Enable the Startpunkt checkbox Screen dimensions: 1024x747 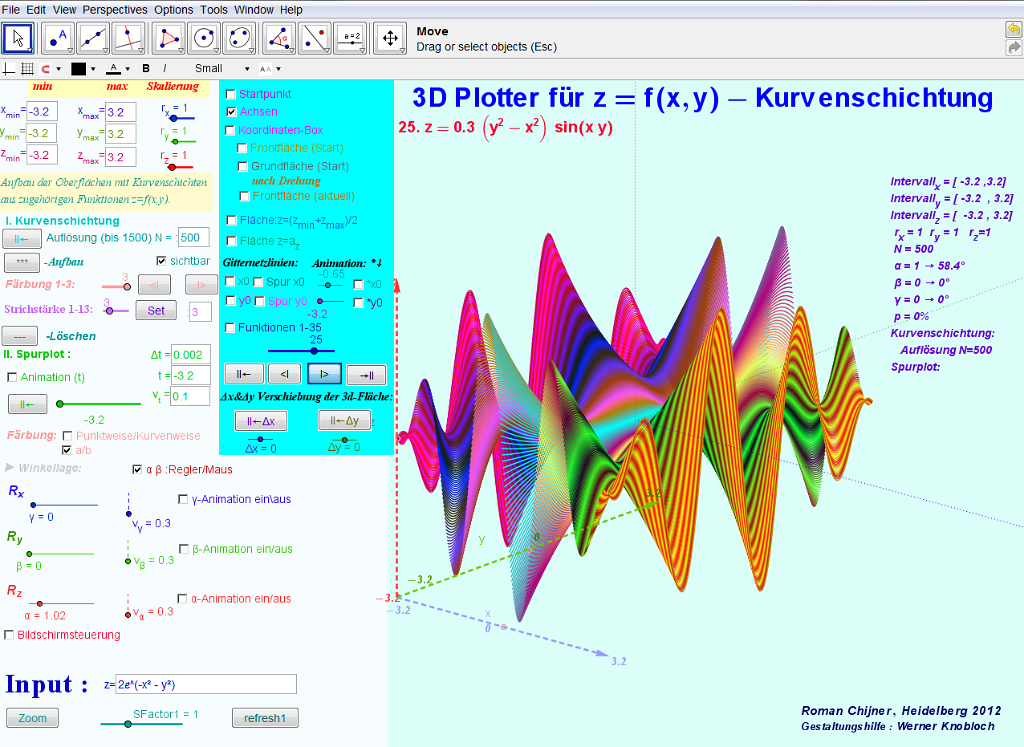point(231,94)
